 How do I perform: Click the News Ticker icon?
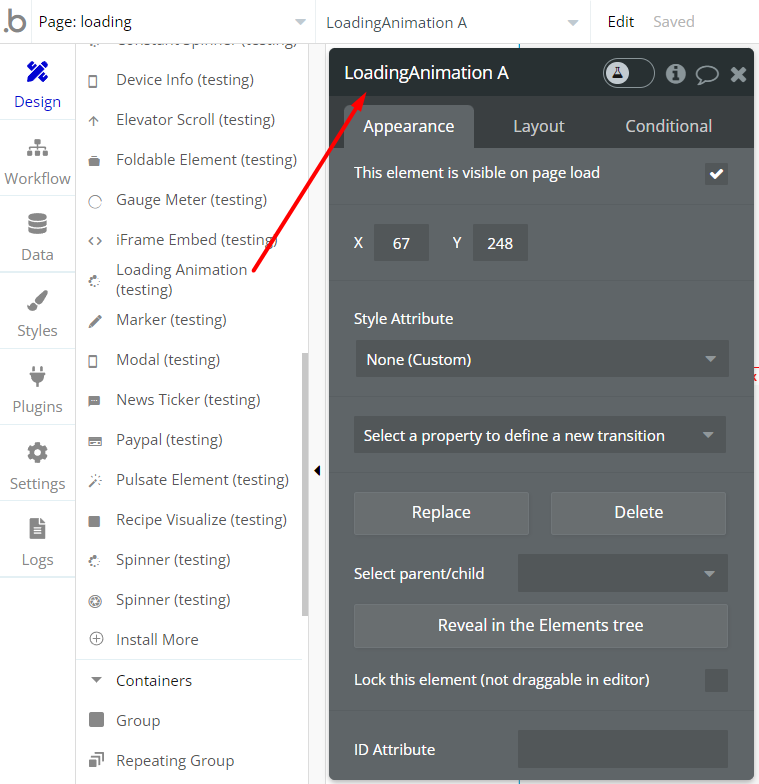[94, 401]
